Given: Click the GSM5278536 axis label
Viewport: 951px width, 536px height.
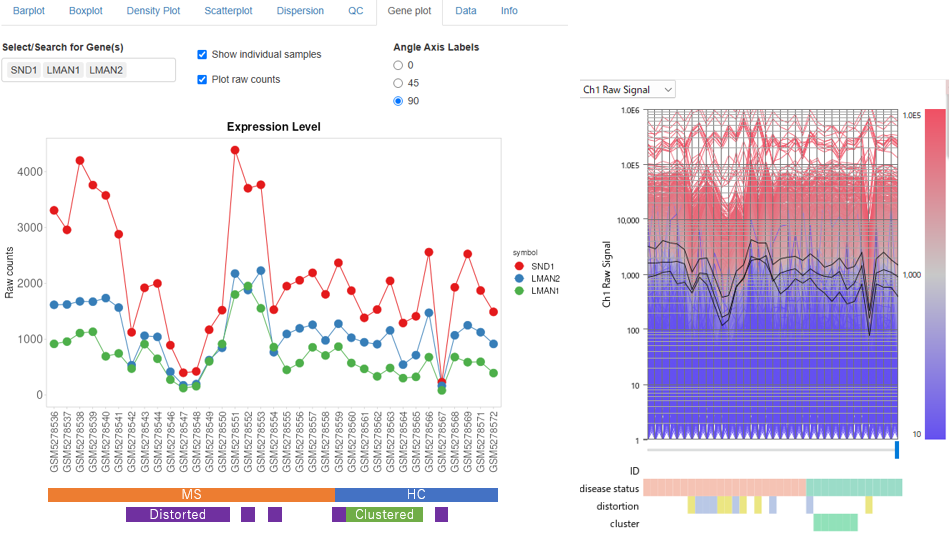Looking at the screenshot, I should click(55, 442).
